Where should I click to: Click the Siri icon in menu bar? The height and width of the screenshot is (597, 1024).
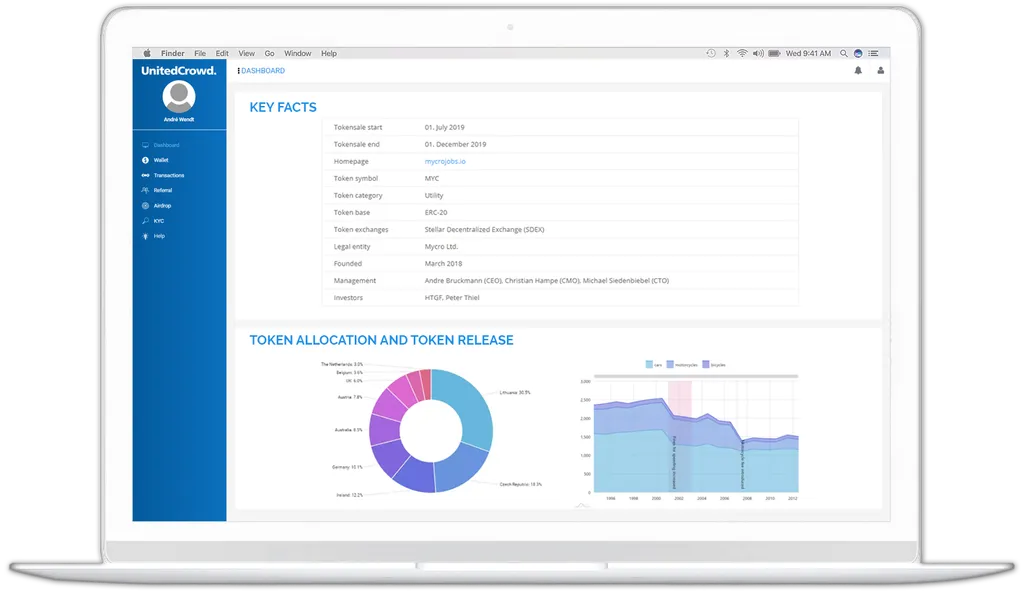click(x=858, y=54)
